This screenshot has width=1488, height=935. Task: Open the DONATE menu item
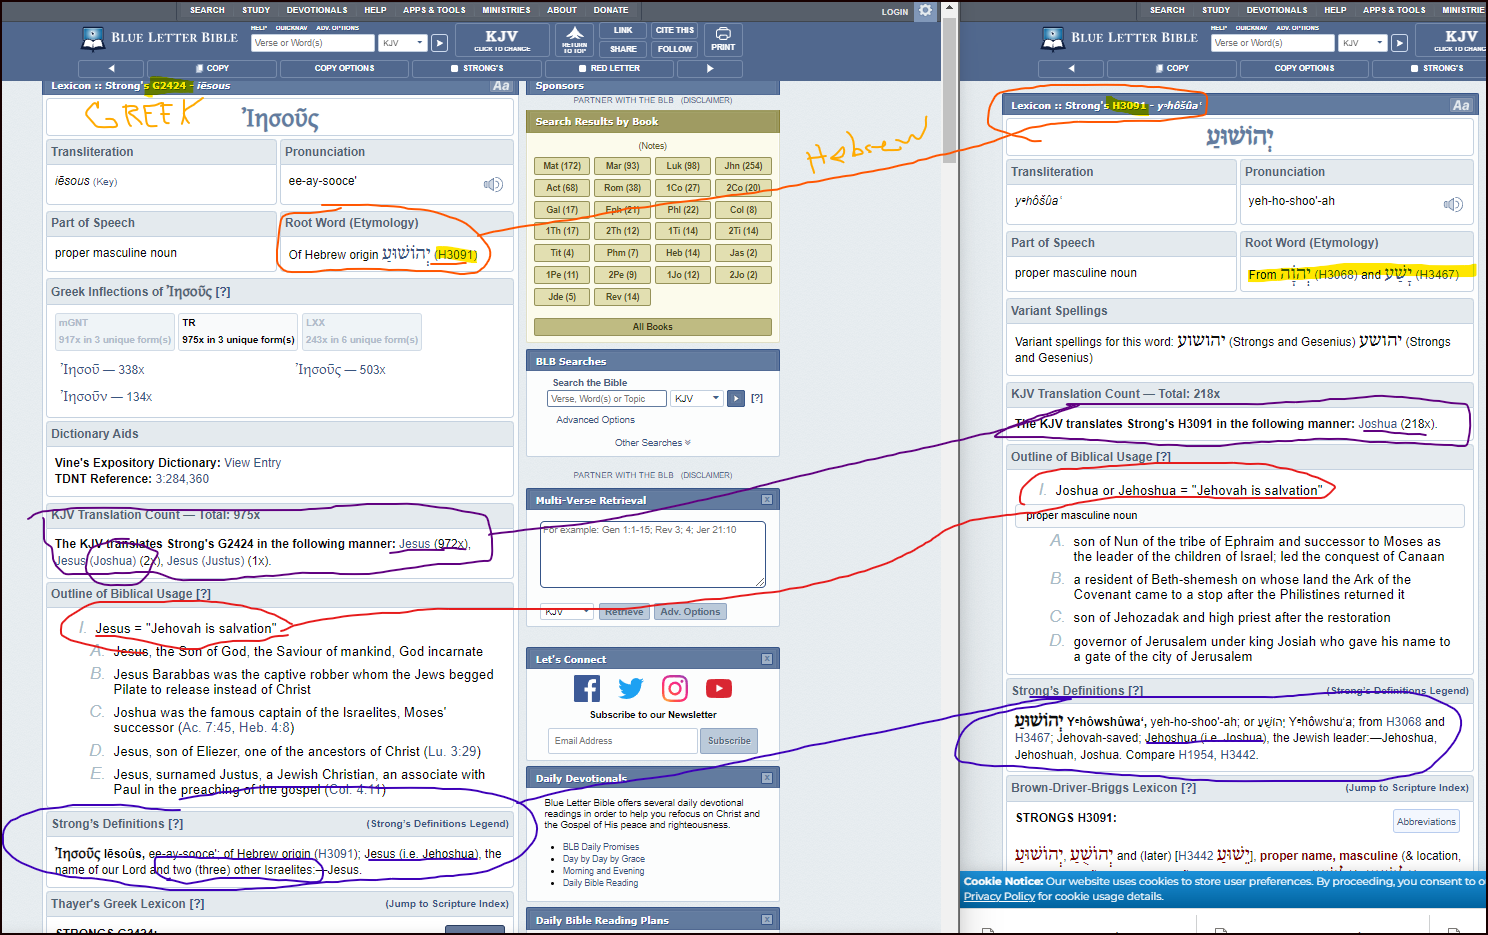611,10
